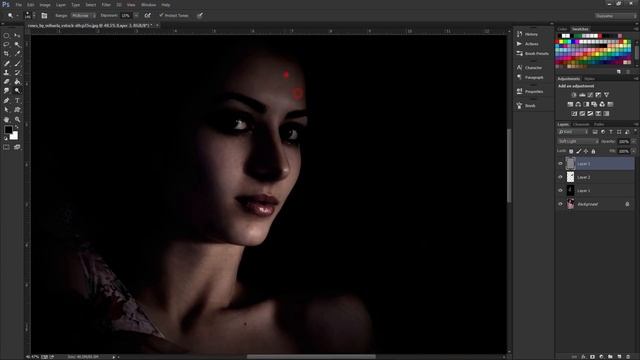Viewport: 640px width, 360px height.
Task: Switch to the Paths tab
Action: [x=599, y=124]
